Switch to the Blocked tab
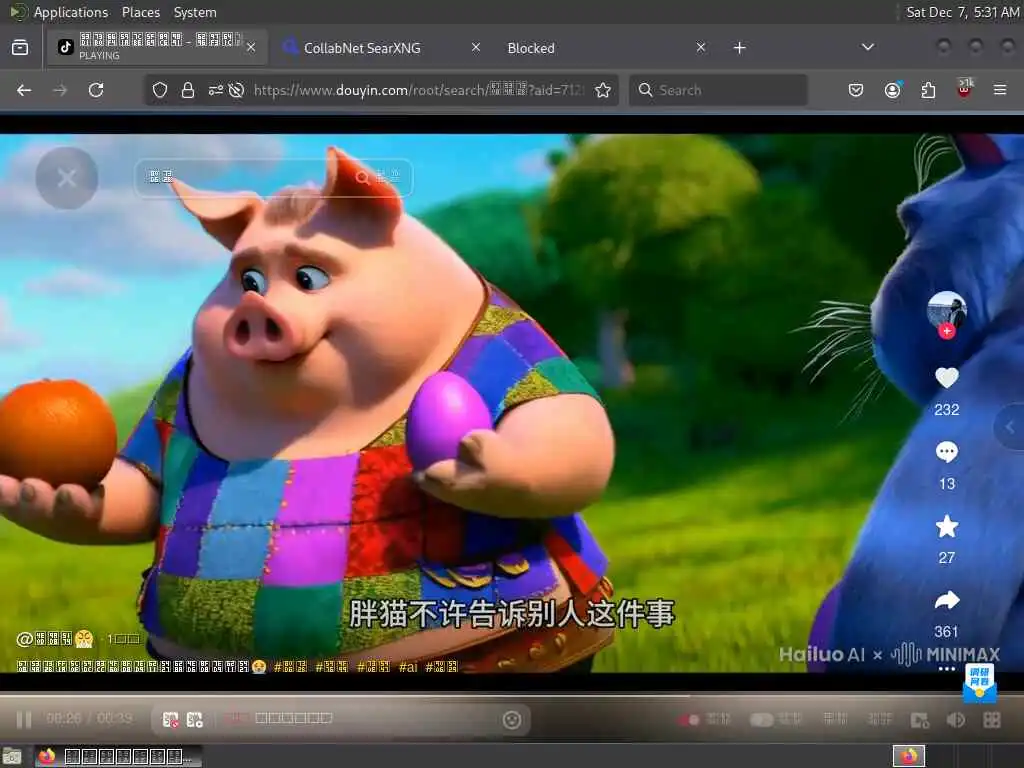This screenshot has width=1024, height=768. tap(531, 48)
